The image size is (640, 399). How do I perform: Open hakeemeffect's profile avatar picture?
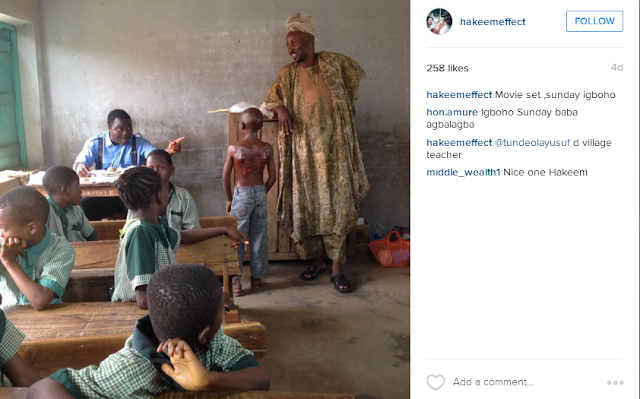coord(439,21)
